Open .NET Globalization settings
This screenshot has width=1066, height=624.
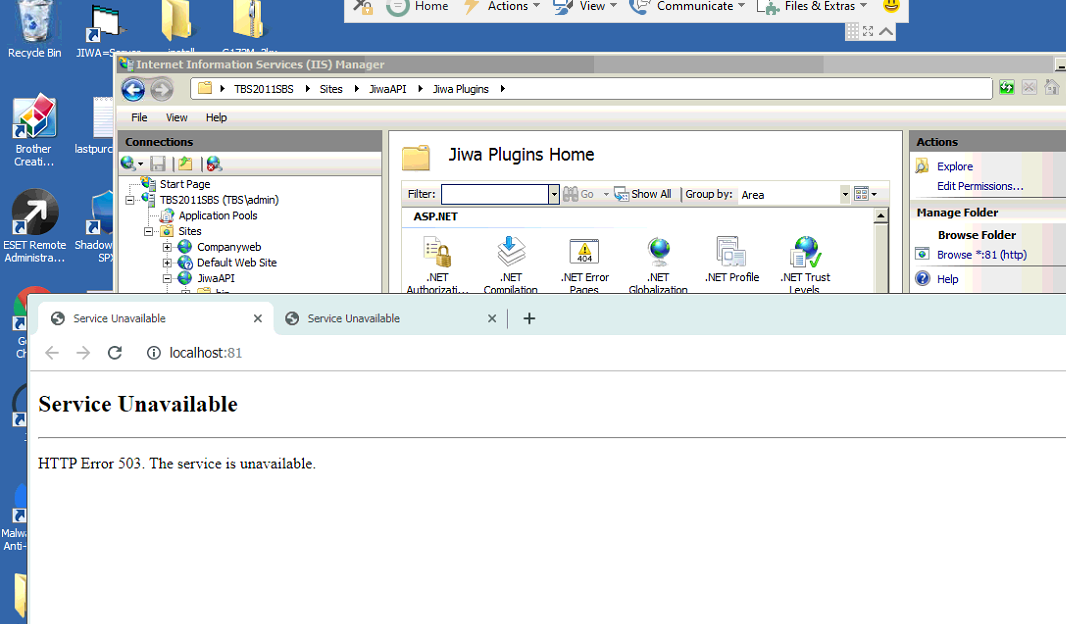point(658,254)
